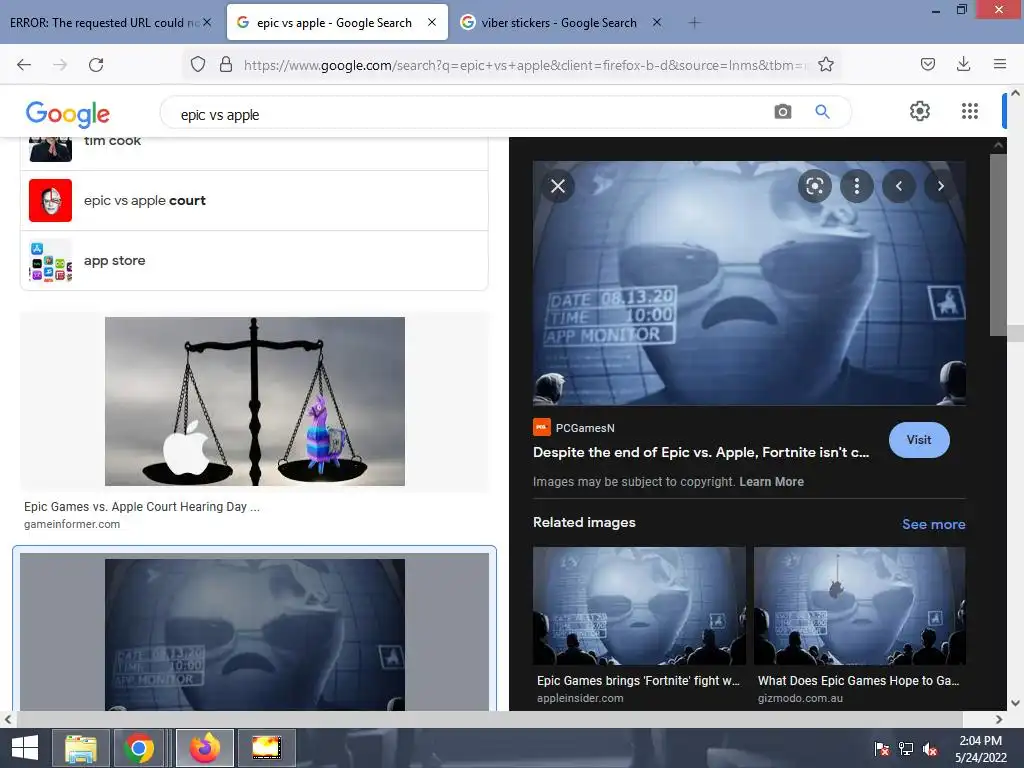
Task: Open Google Lens on preview image
Action: tap(814, 186)
